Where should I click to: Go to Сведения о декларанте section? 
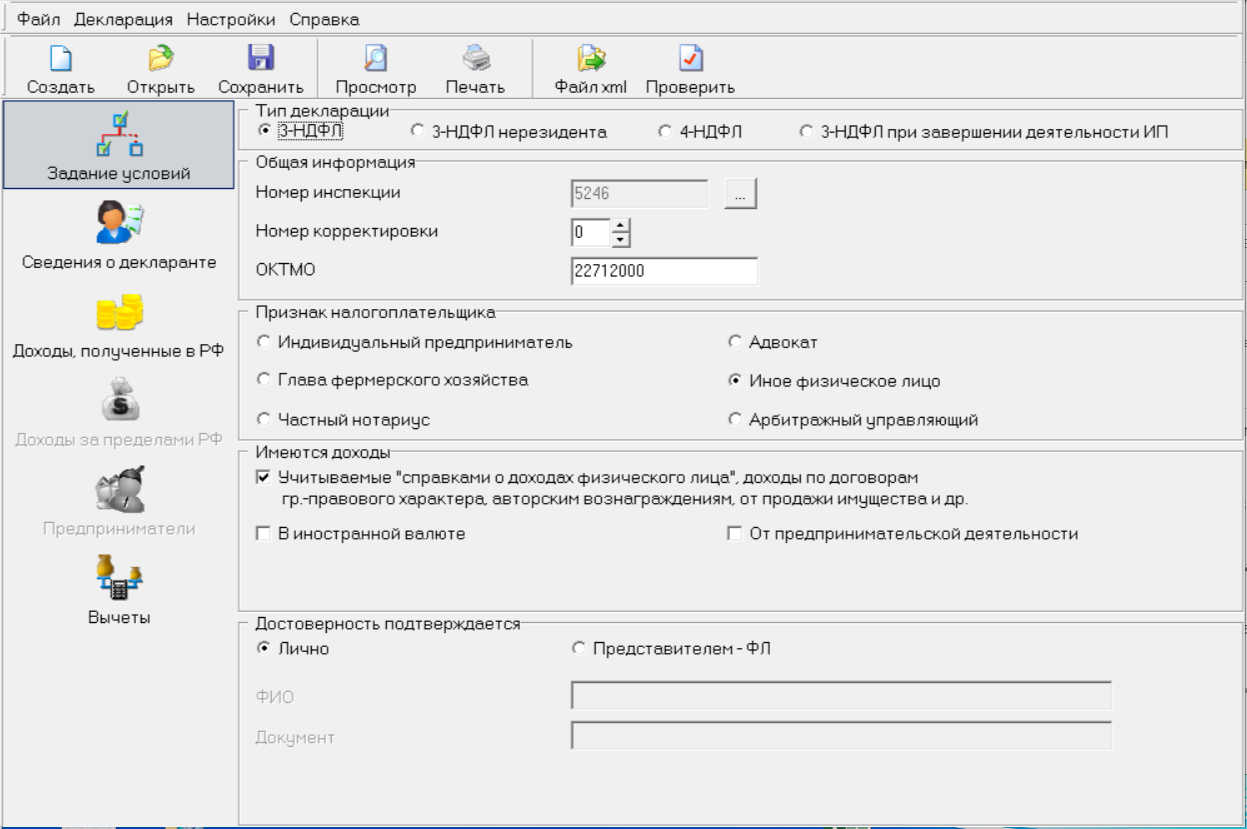click(120, 236)
